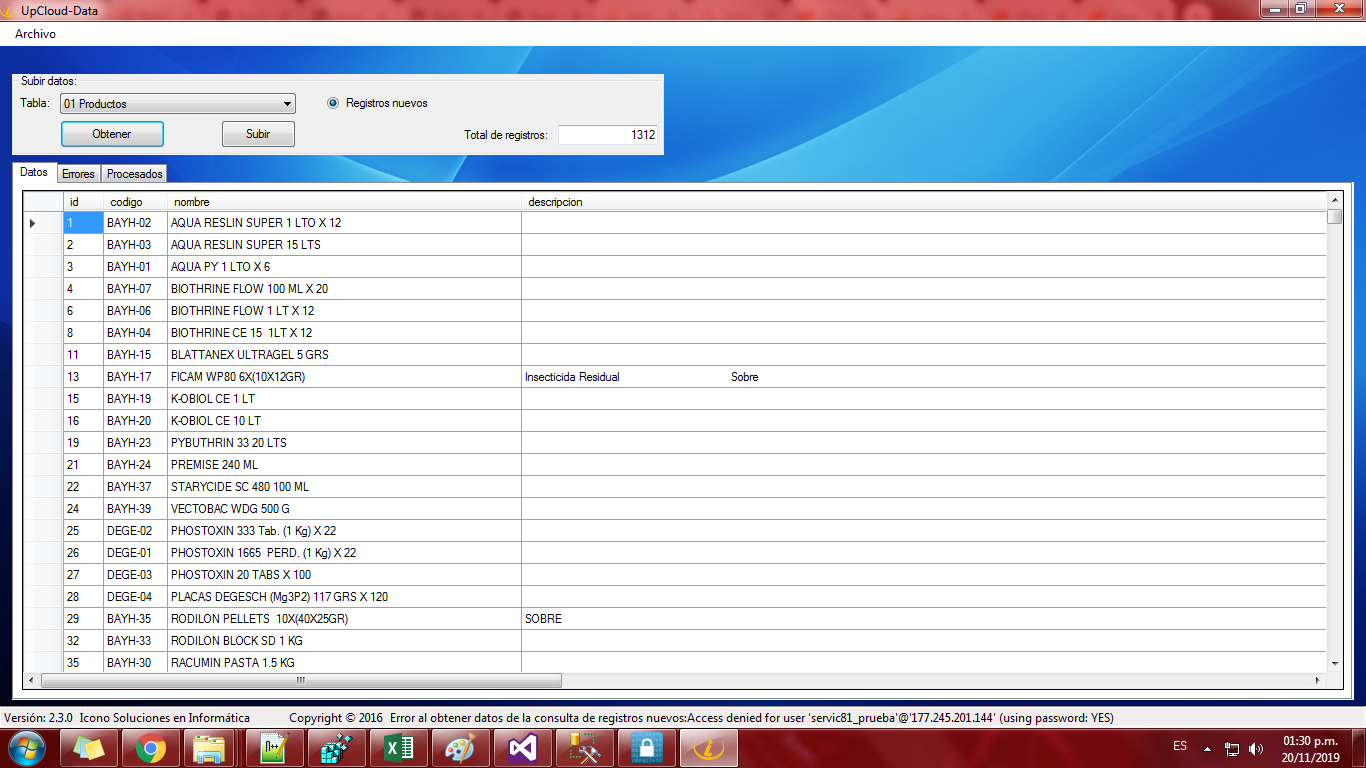Show hidden system tray icons
The height and width of the screenshot is (768, 1366).
coord(1207,748)
